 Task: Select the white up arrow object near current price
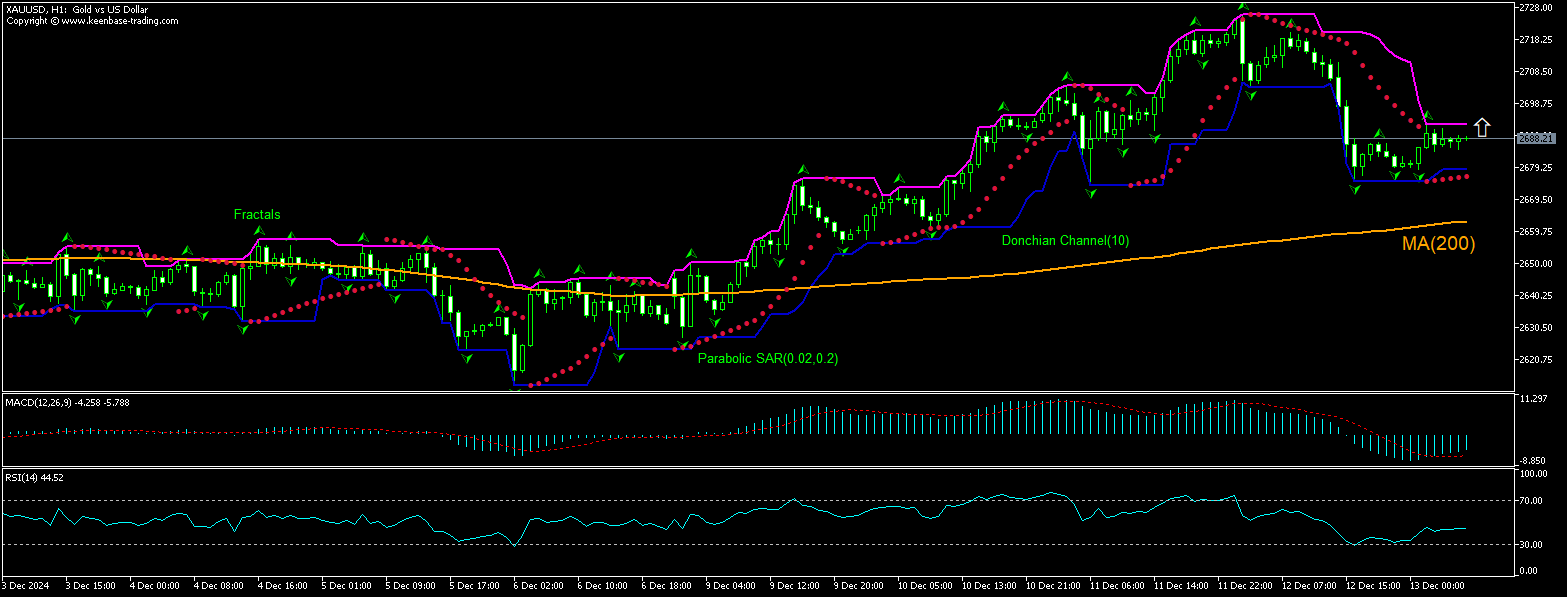[x=1483, y=125]
